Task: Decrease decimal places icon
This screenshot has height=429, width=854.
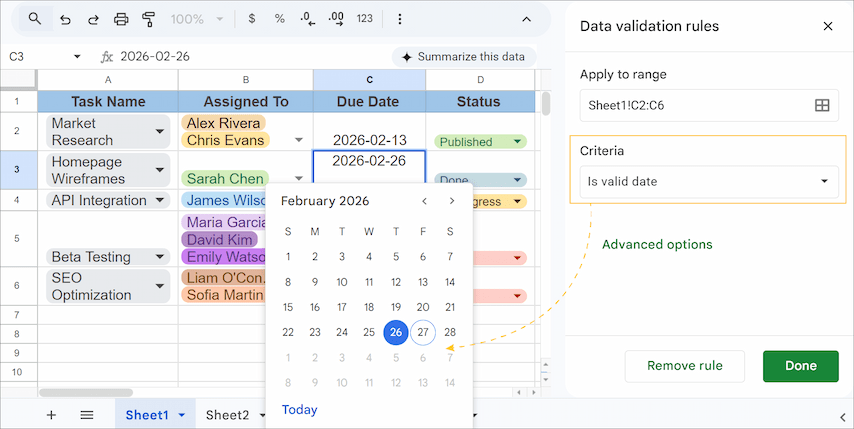Action: point(308,19)
